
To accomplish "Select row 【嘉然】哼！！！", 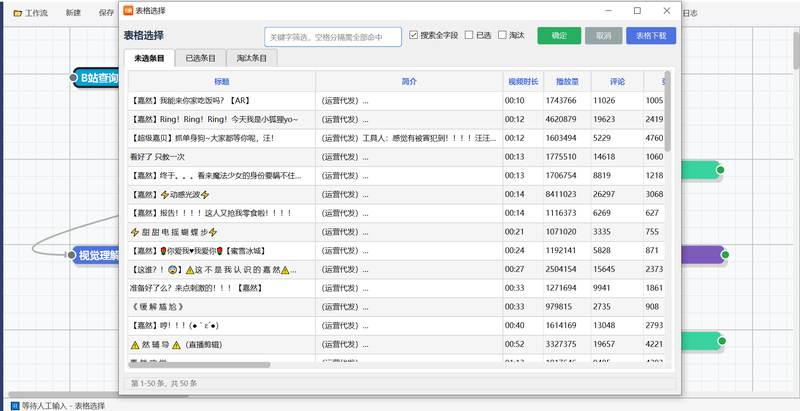I will (x=396, y=325).
